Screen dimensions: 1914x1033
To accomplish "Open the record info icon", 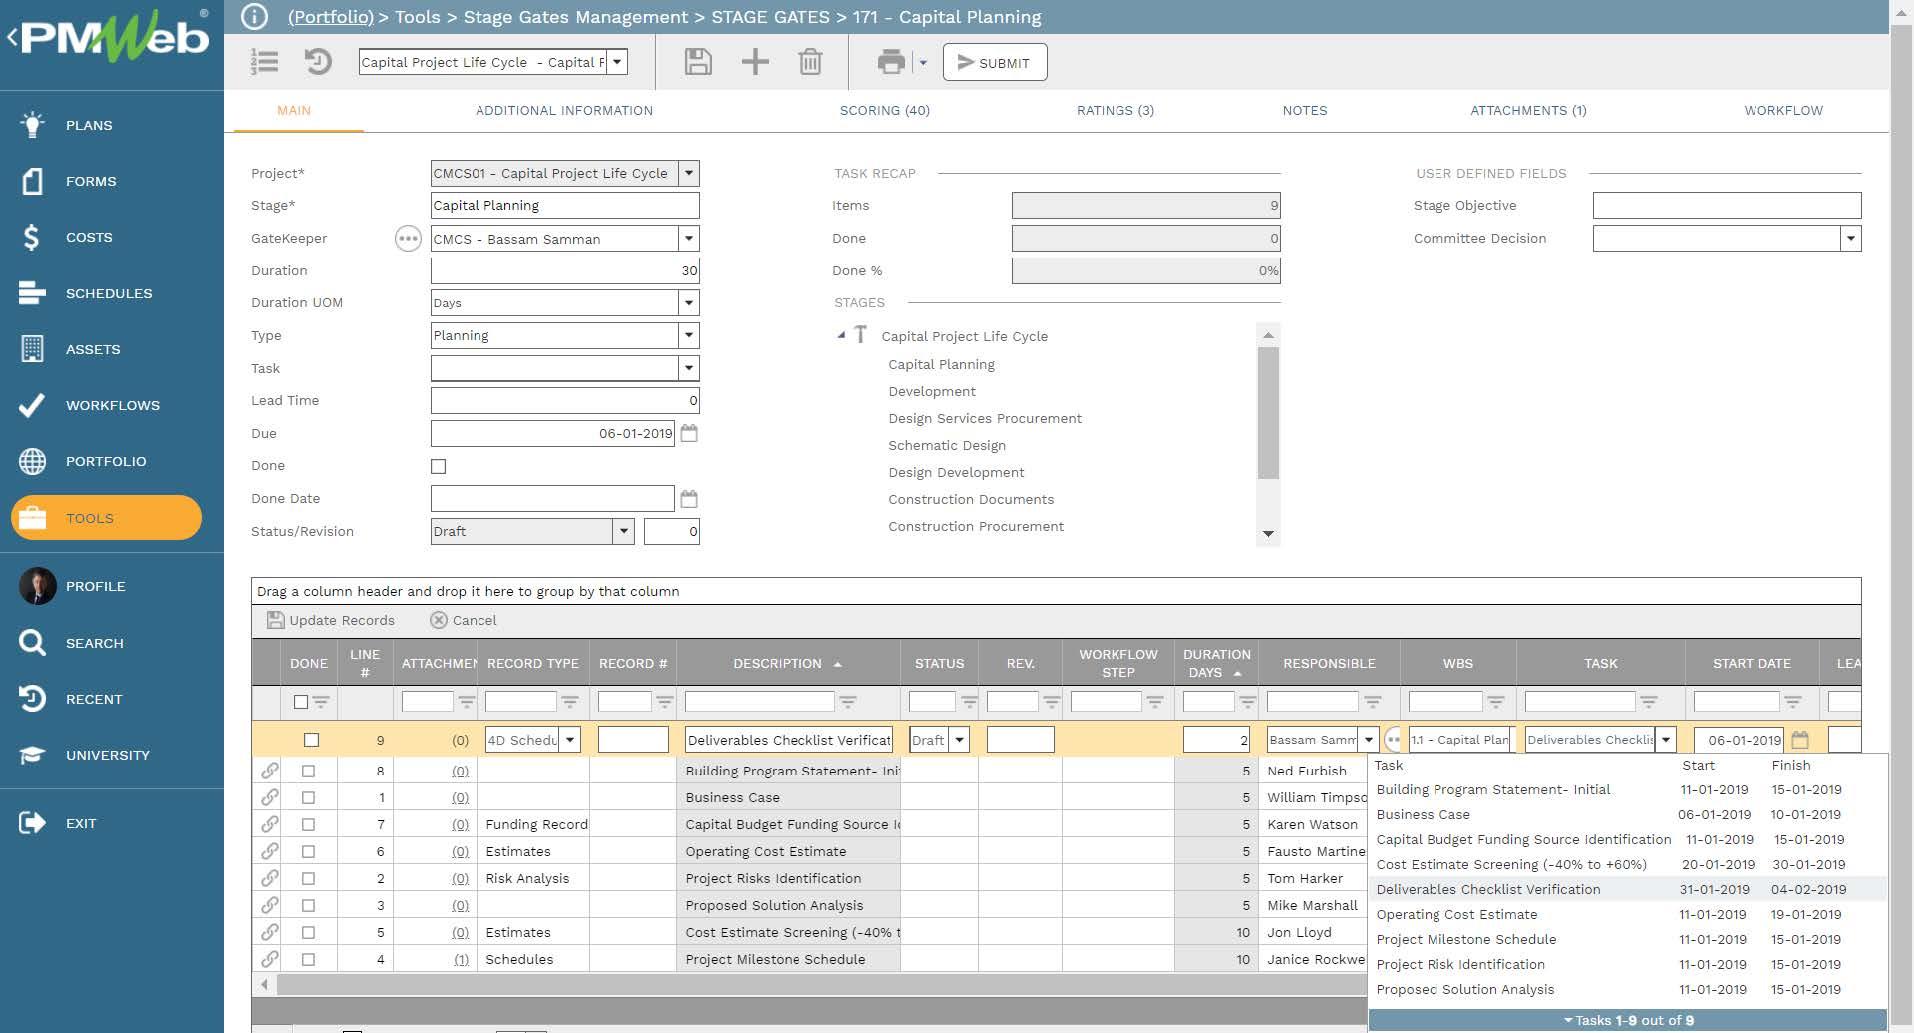I will [x=255, y=17].
